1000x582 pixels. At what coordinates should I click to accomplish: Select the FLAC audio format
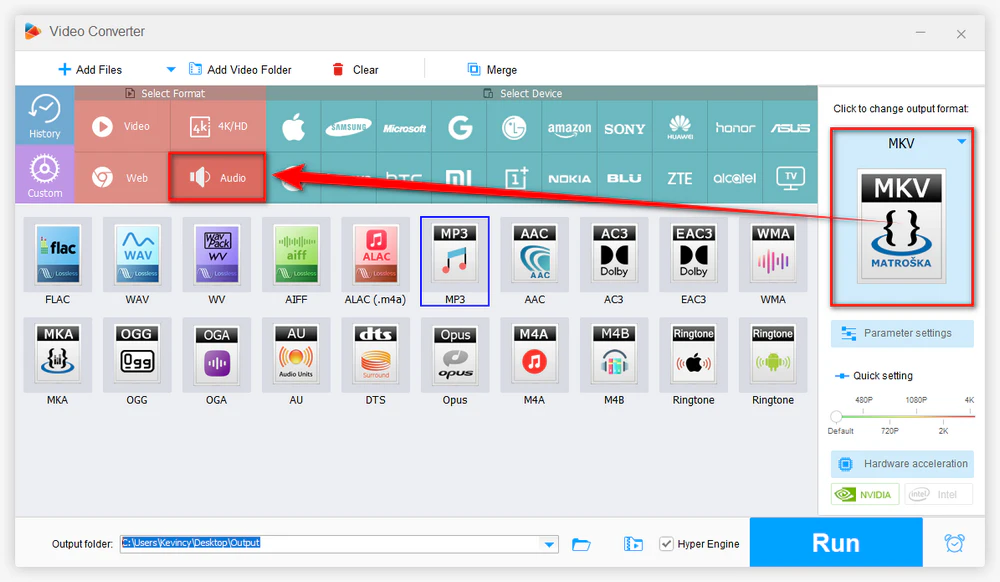pyautogui.click(x=57, y=255)
